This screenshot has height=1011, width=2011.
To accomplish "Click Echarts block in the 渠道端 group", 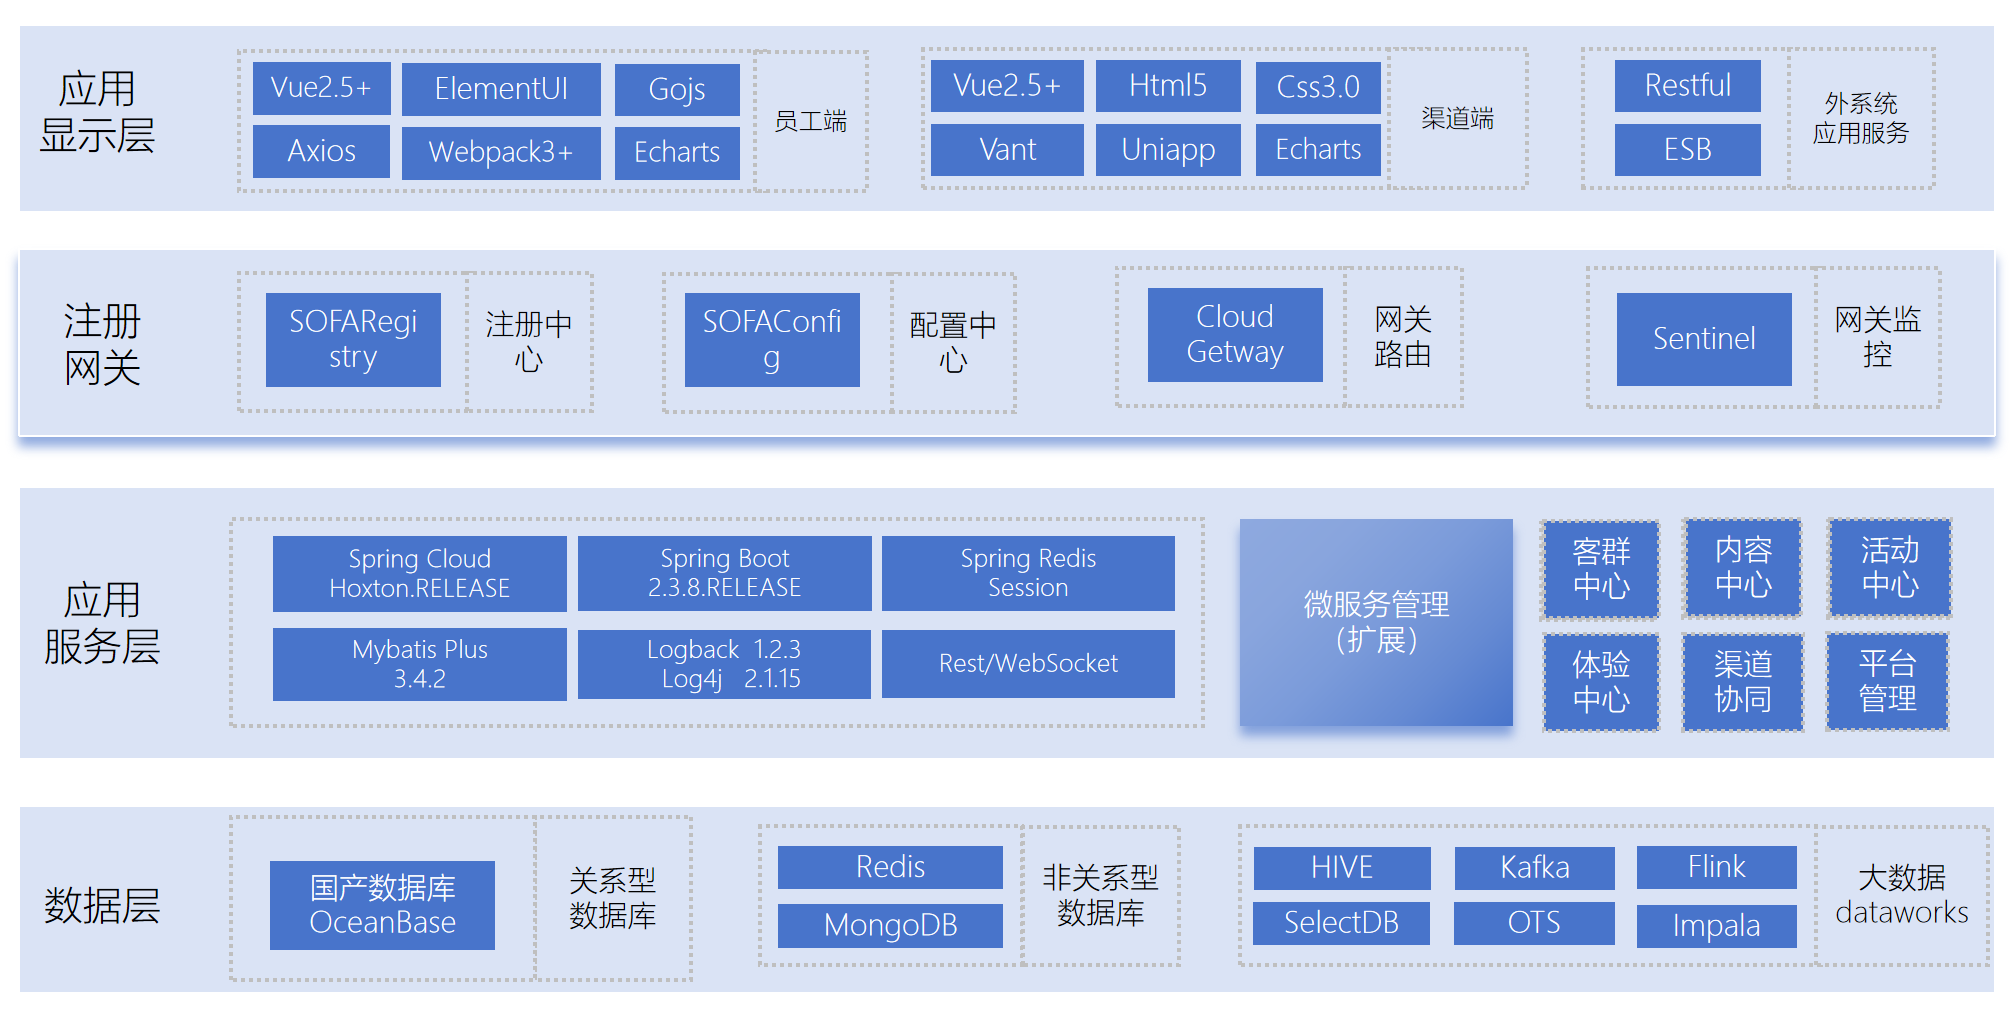I will pos(1318,150).
